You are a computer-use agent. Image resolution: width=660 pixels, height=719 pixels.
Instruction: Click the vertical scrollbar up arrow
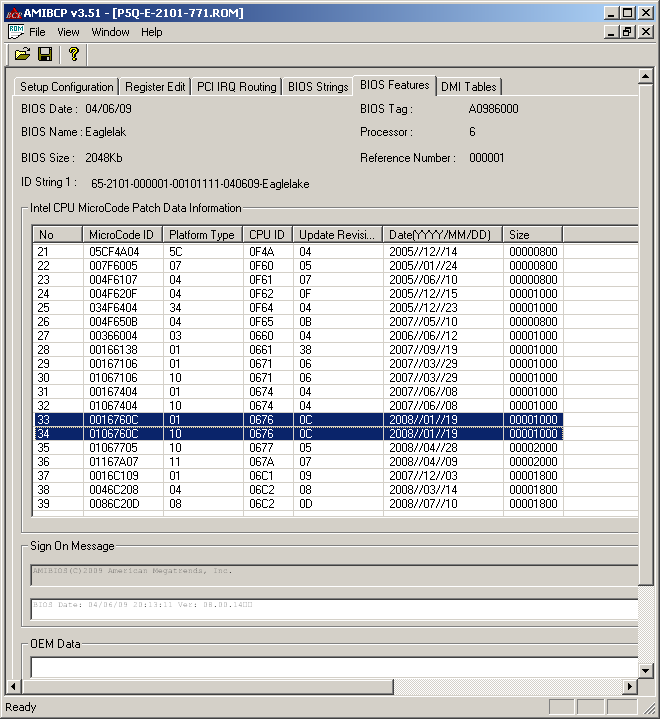pos(645,76)
